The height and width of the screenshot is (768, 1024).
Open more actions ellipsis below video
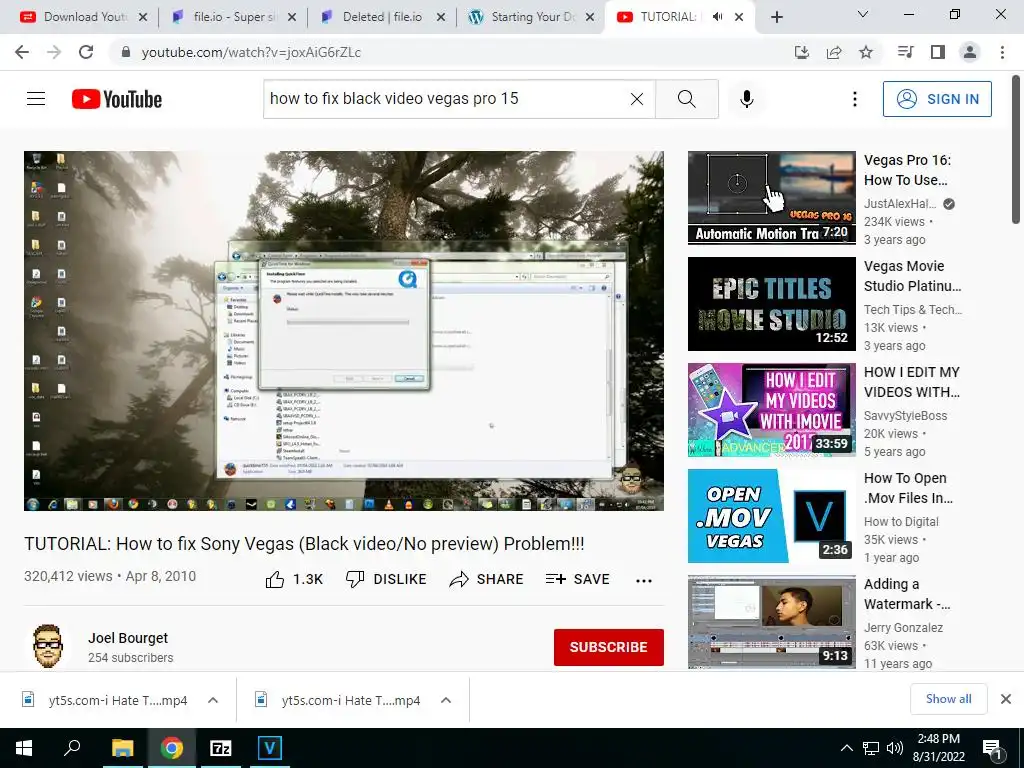[x=644, y=581]
